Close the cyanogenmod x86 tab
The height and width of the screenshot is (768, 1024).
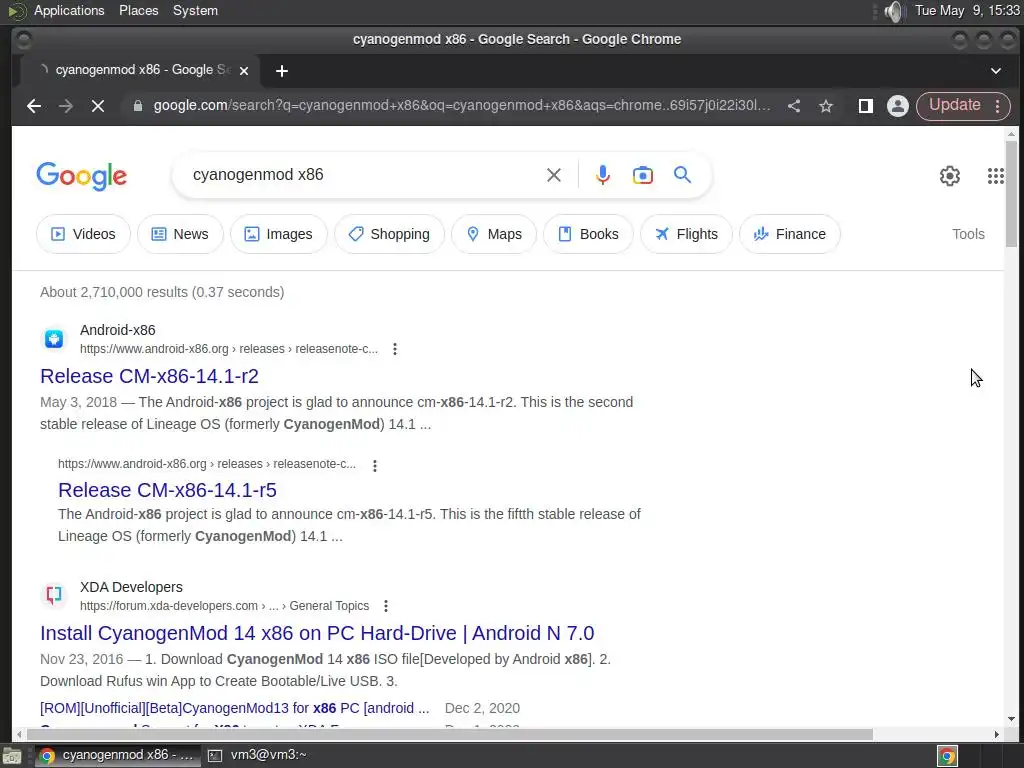point(244,71)
